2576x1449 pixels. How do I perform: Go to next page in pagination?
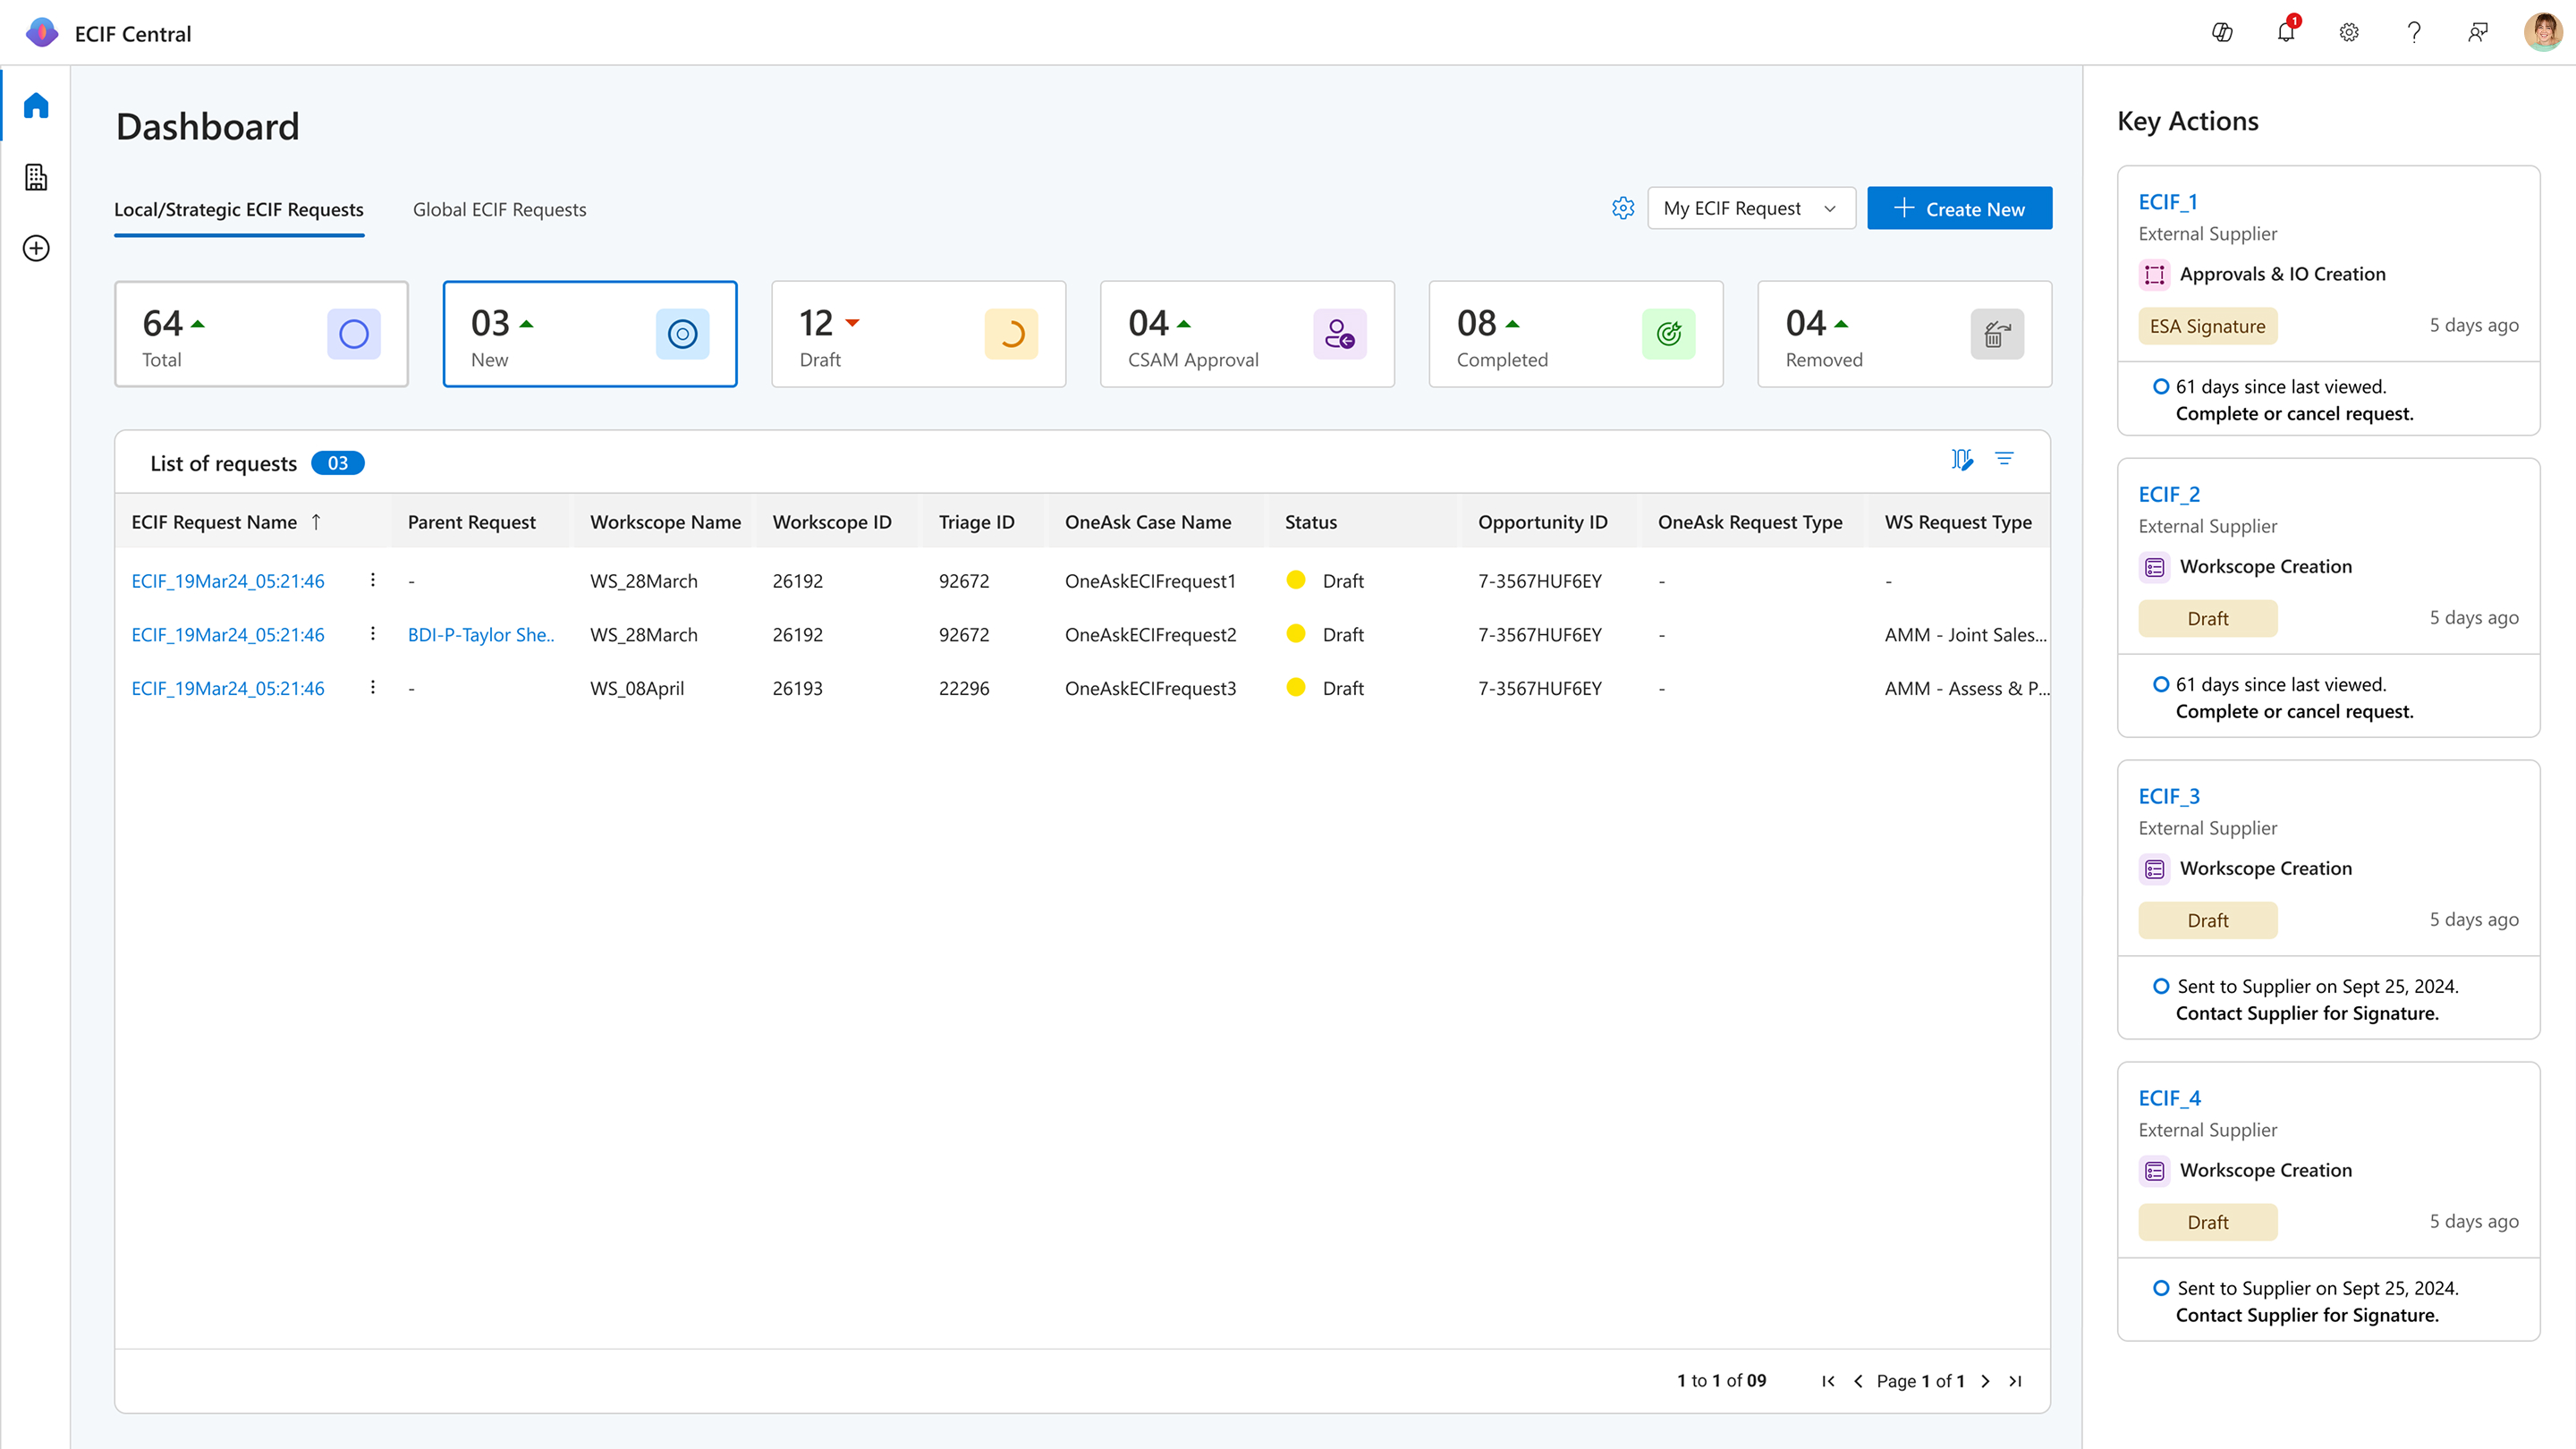click(x=1986, y=1381)
